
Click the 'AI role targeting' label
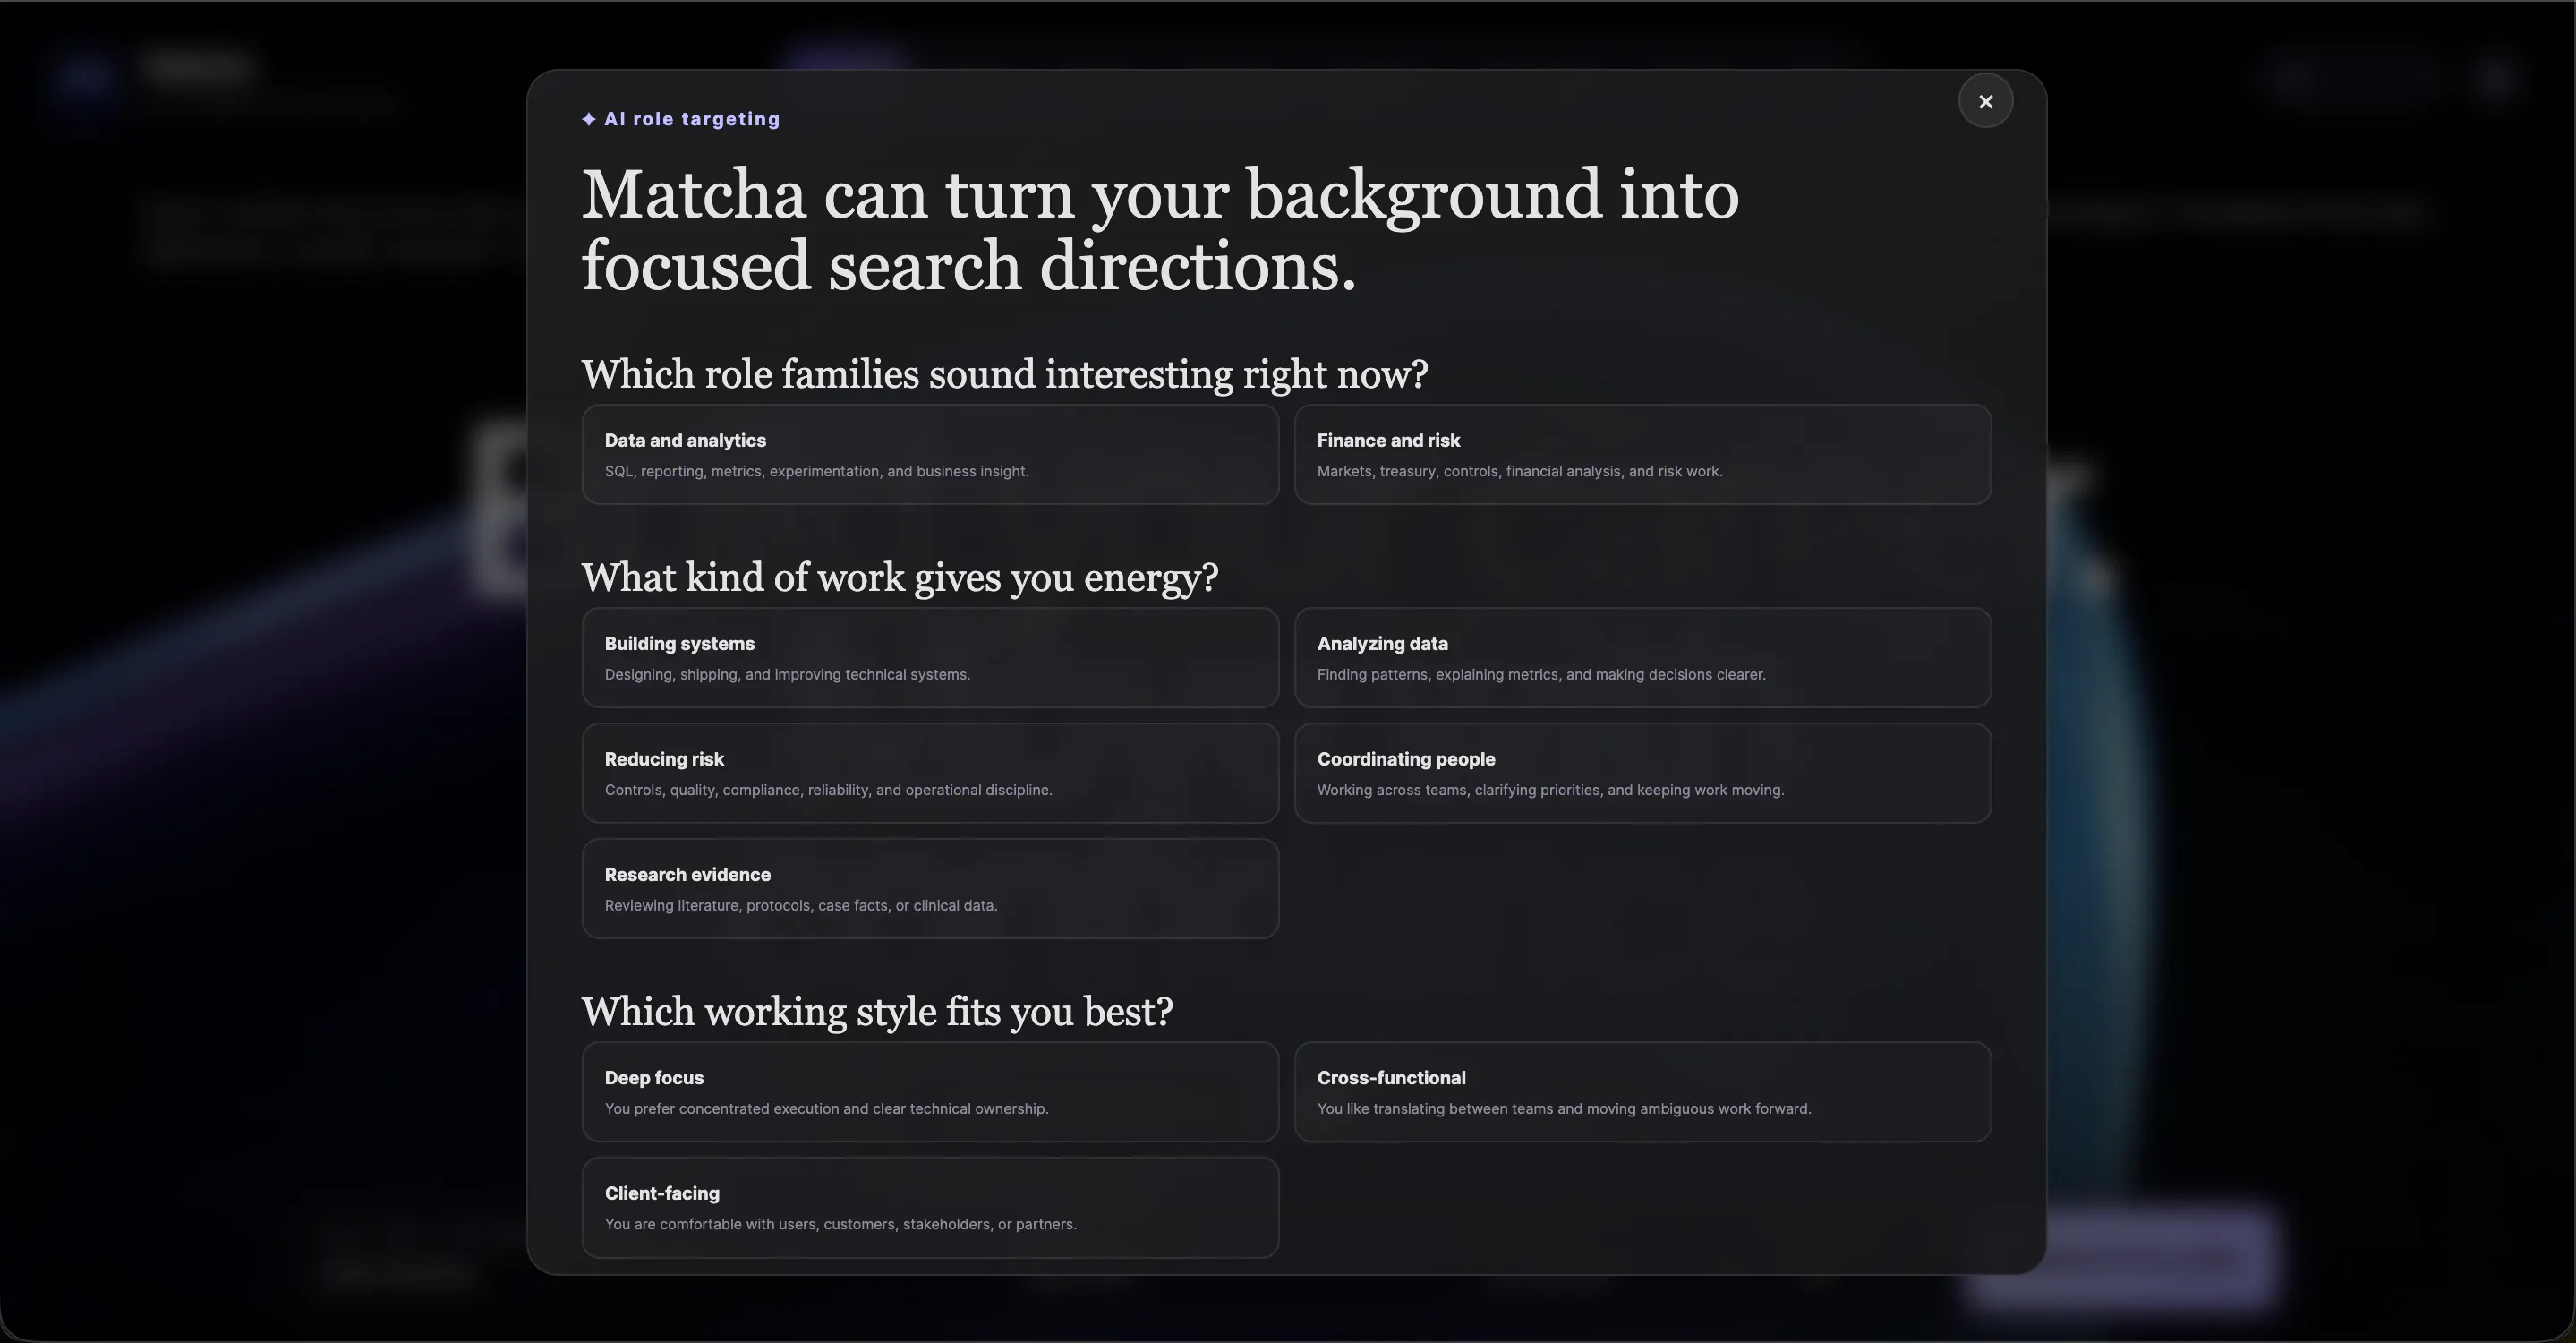pyautogui.click(x=692, y=119)
